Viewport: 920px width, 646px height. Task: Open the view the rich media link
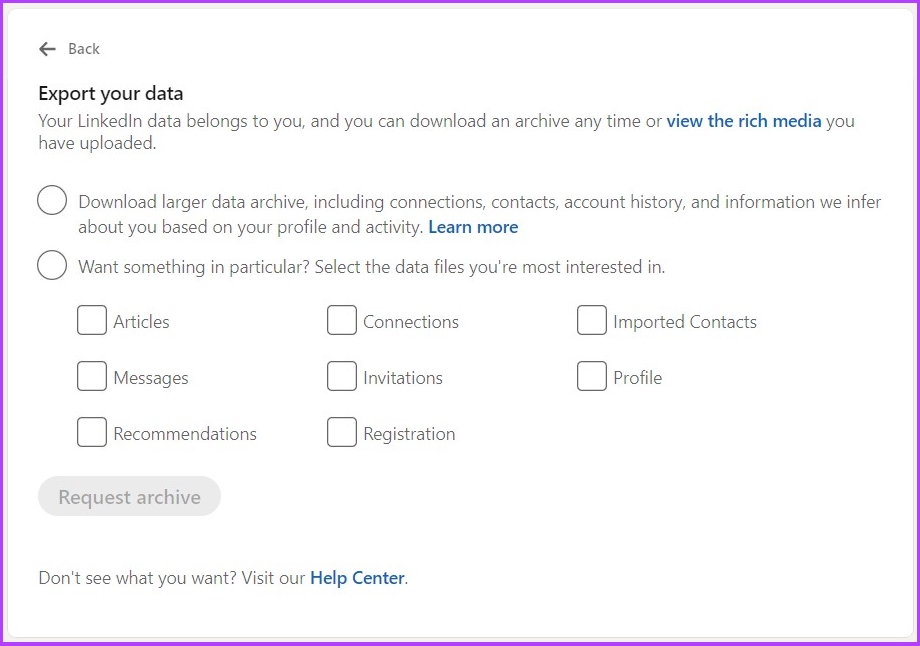(x=743, y=121)
